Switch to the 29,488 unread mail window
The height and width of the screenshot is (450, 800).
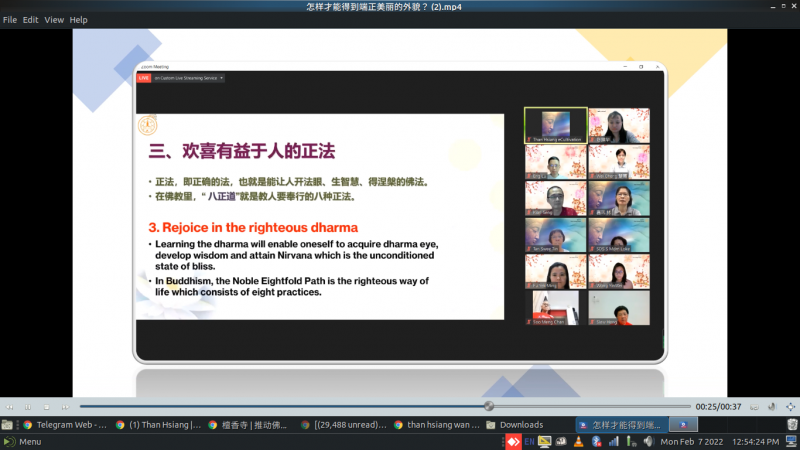[x=345, y=424]
